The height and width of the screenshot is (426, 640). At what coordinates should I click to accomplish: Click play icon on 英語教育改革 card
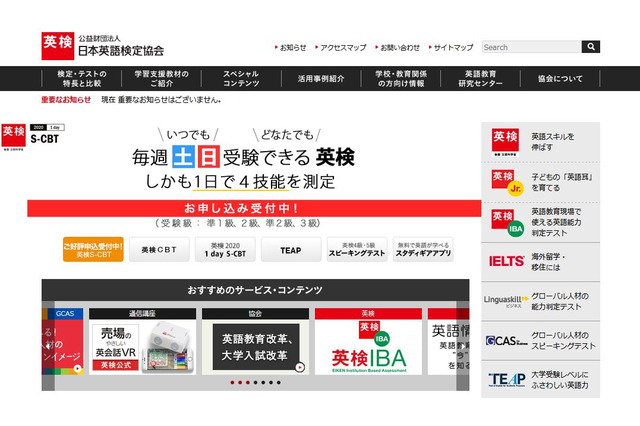[x=300, y=367]
